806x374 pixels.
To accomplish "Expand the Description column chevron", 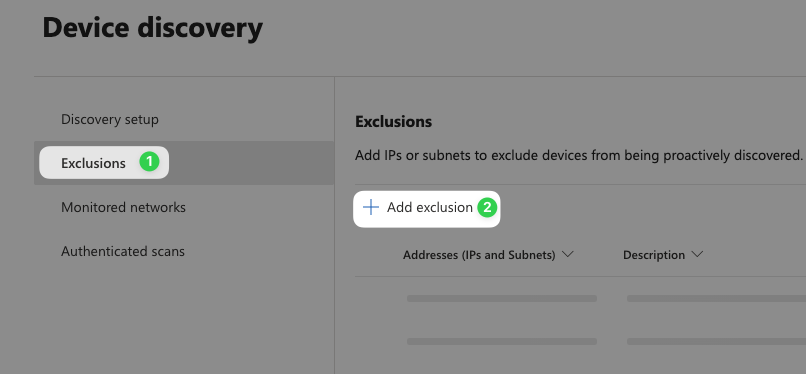I will tap(697, 255).
